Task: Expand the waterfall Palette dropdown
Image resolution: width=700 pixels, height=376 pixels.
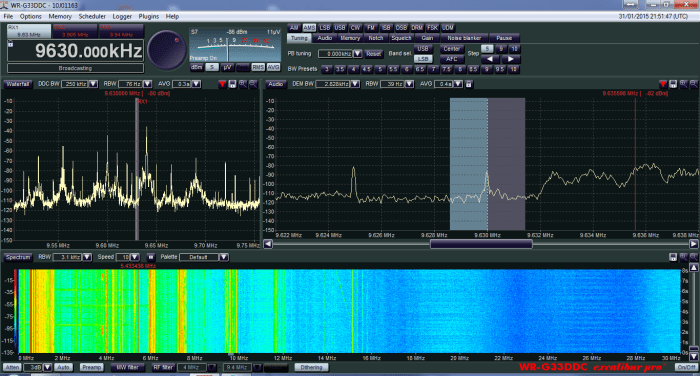Action: tap(224, 257)
